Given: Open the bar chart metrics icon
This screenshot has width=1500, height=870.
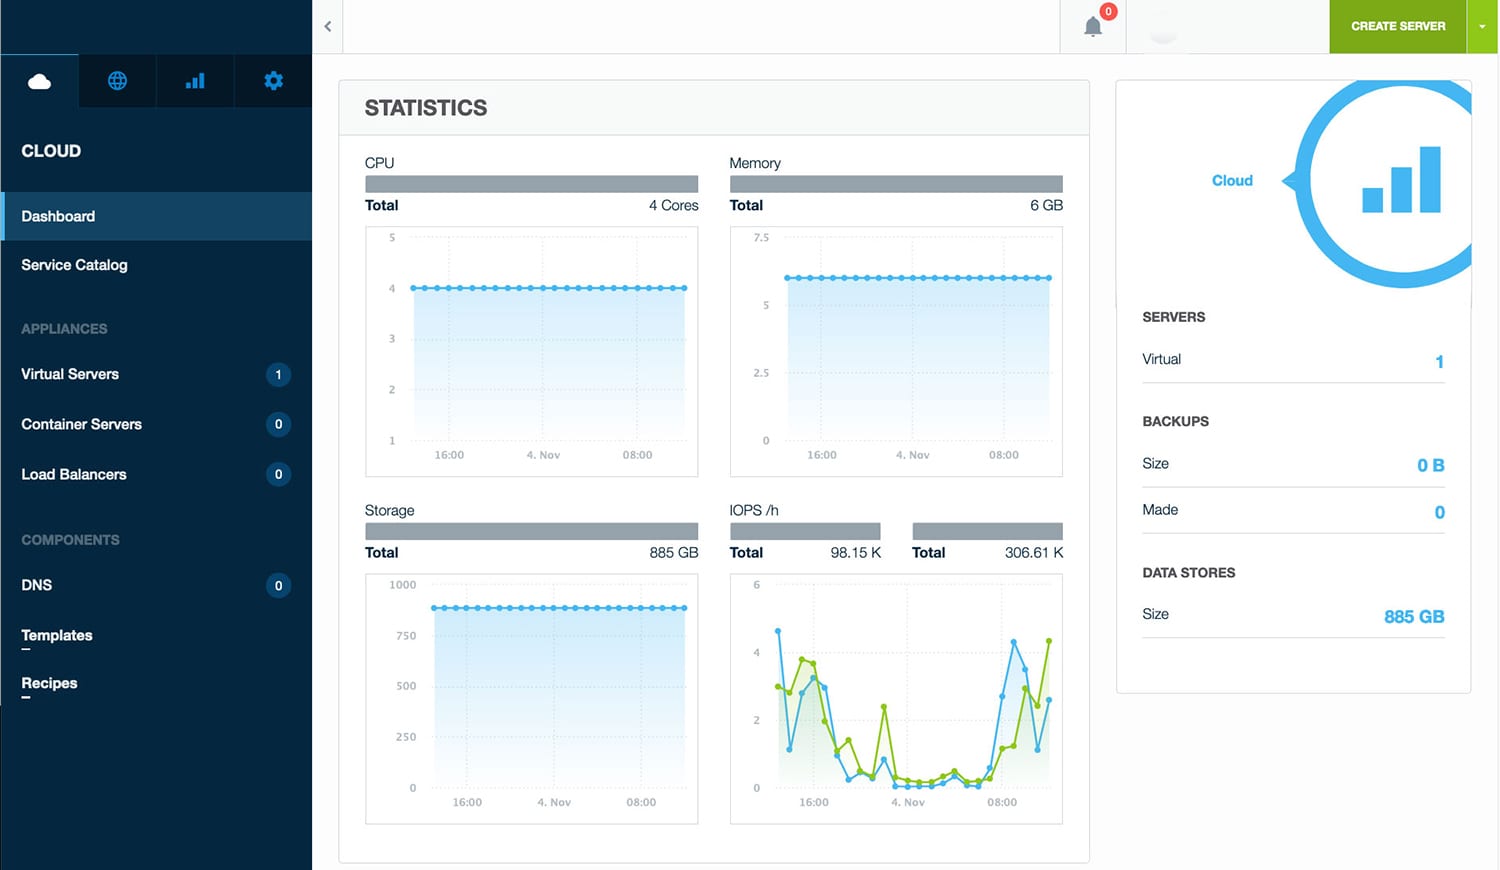Looking at the screenshot, I should (195, 81).
